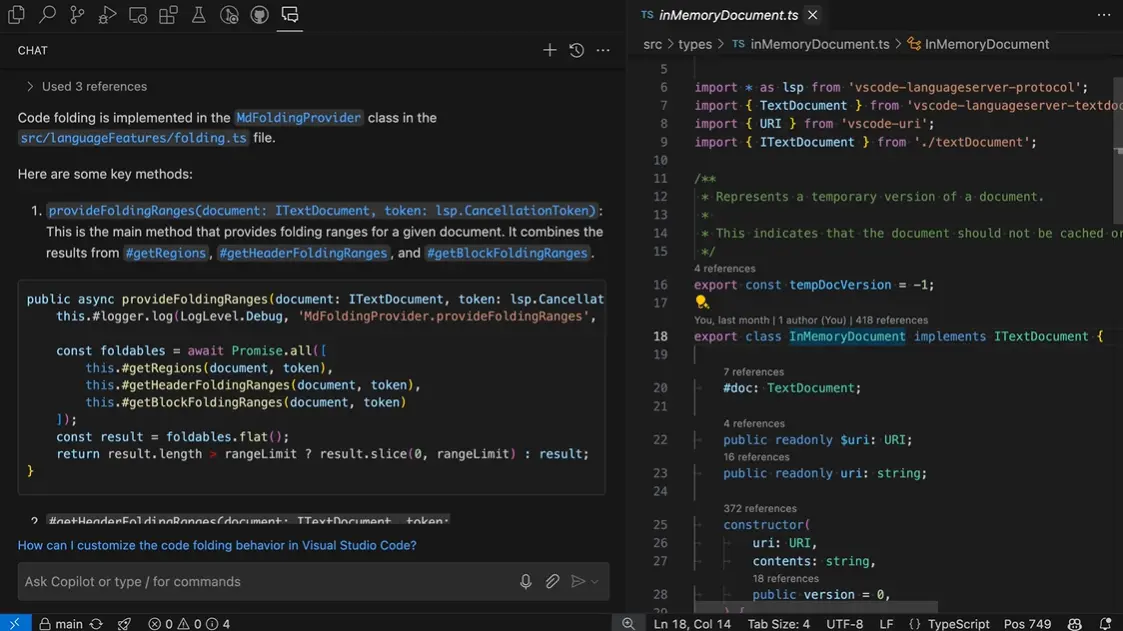
Task: Click the editor horizontal scrollbar
Action: (x=814, y=607)
